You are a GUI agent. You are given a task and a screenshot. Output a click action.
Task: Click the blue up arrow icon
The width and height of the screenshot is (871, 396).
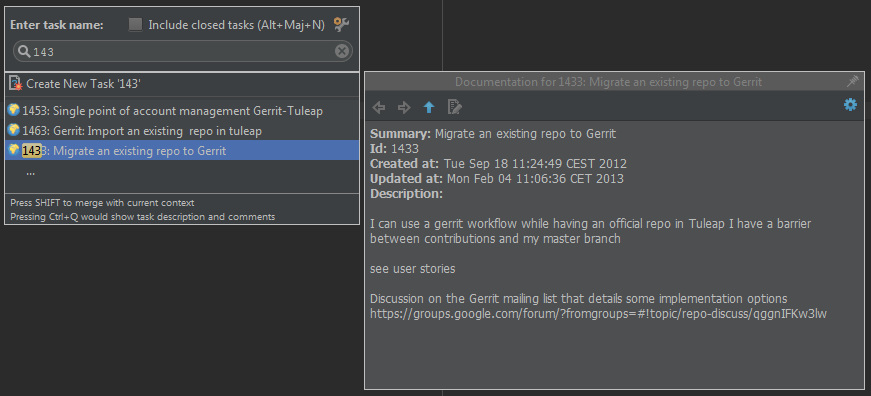click(x=429, y=107)
